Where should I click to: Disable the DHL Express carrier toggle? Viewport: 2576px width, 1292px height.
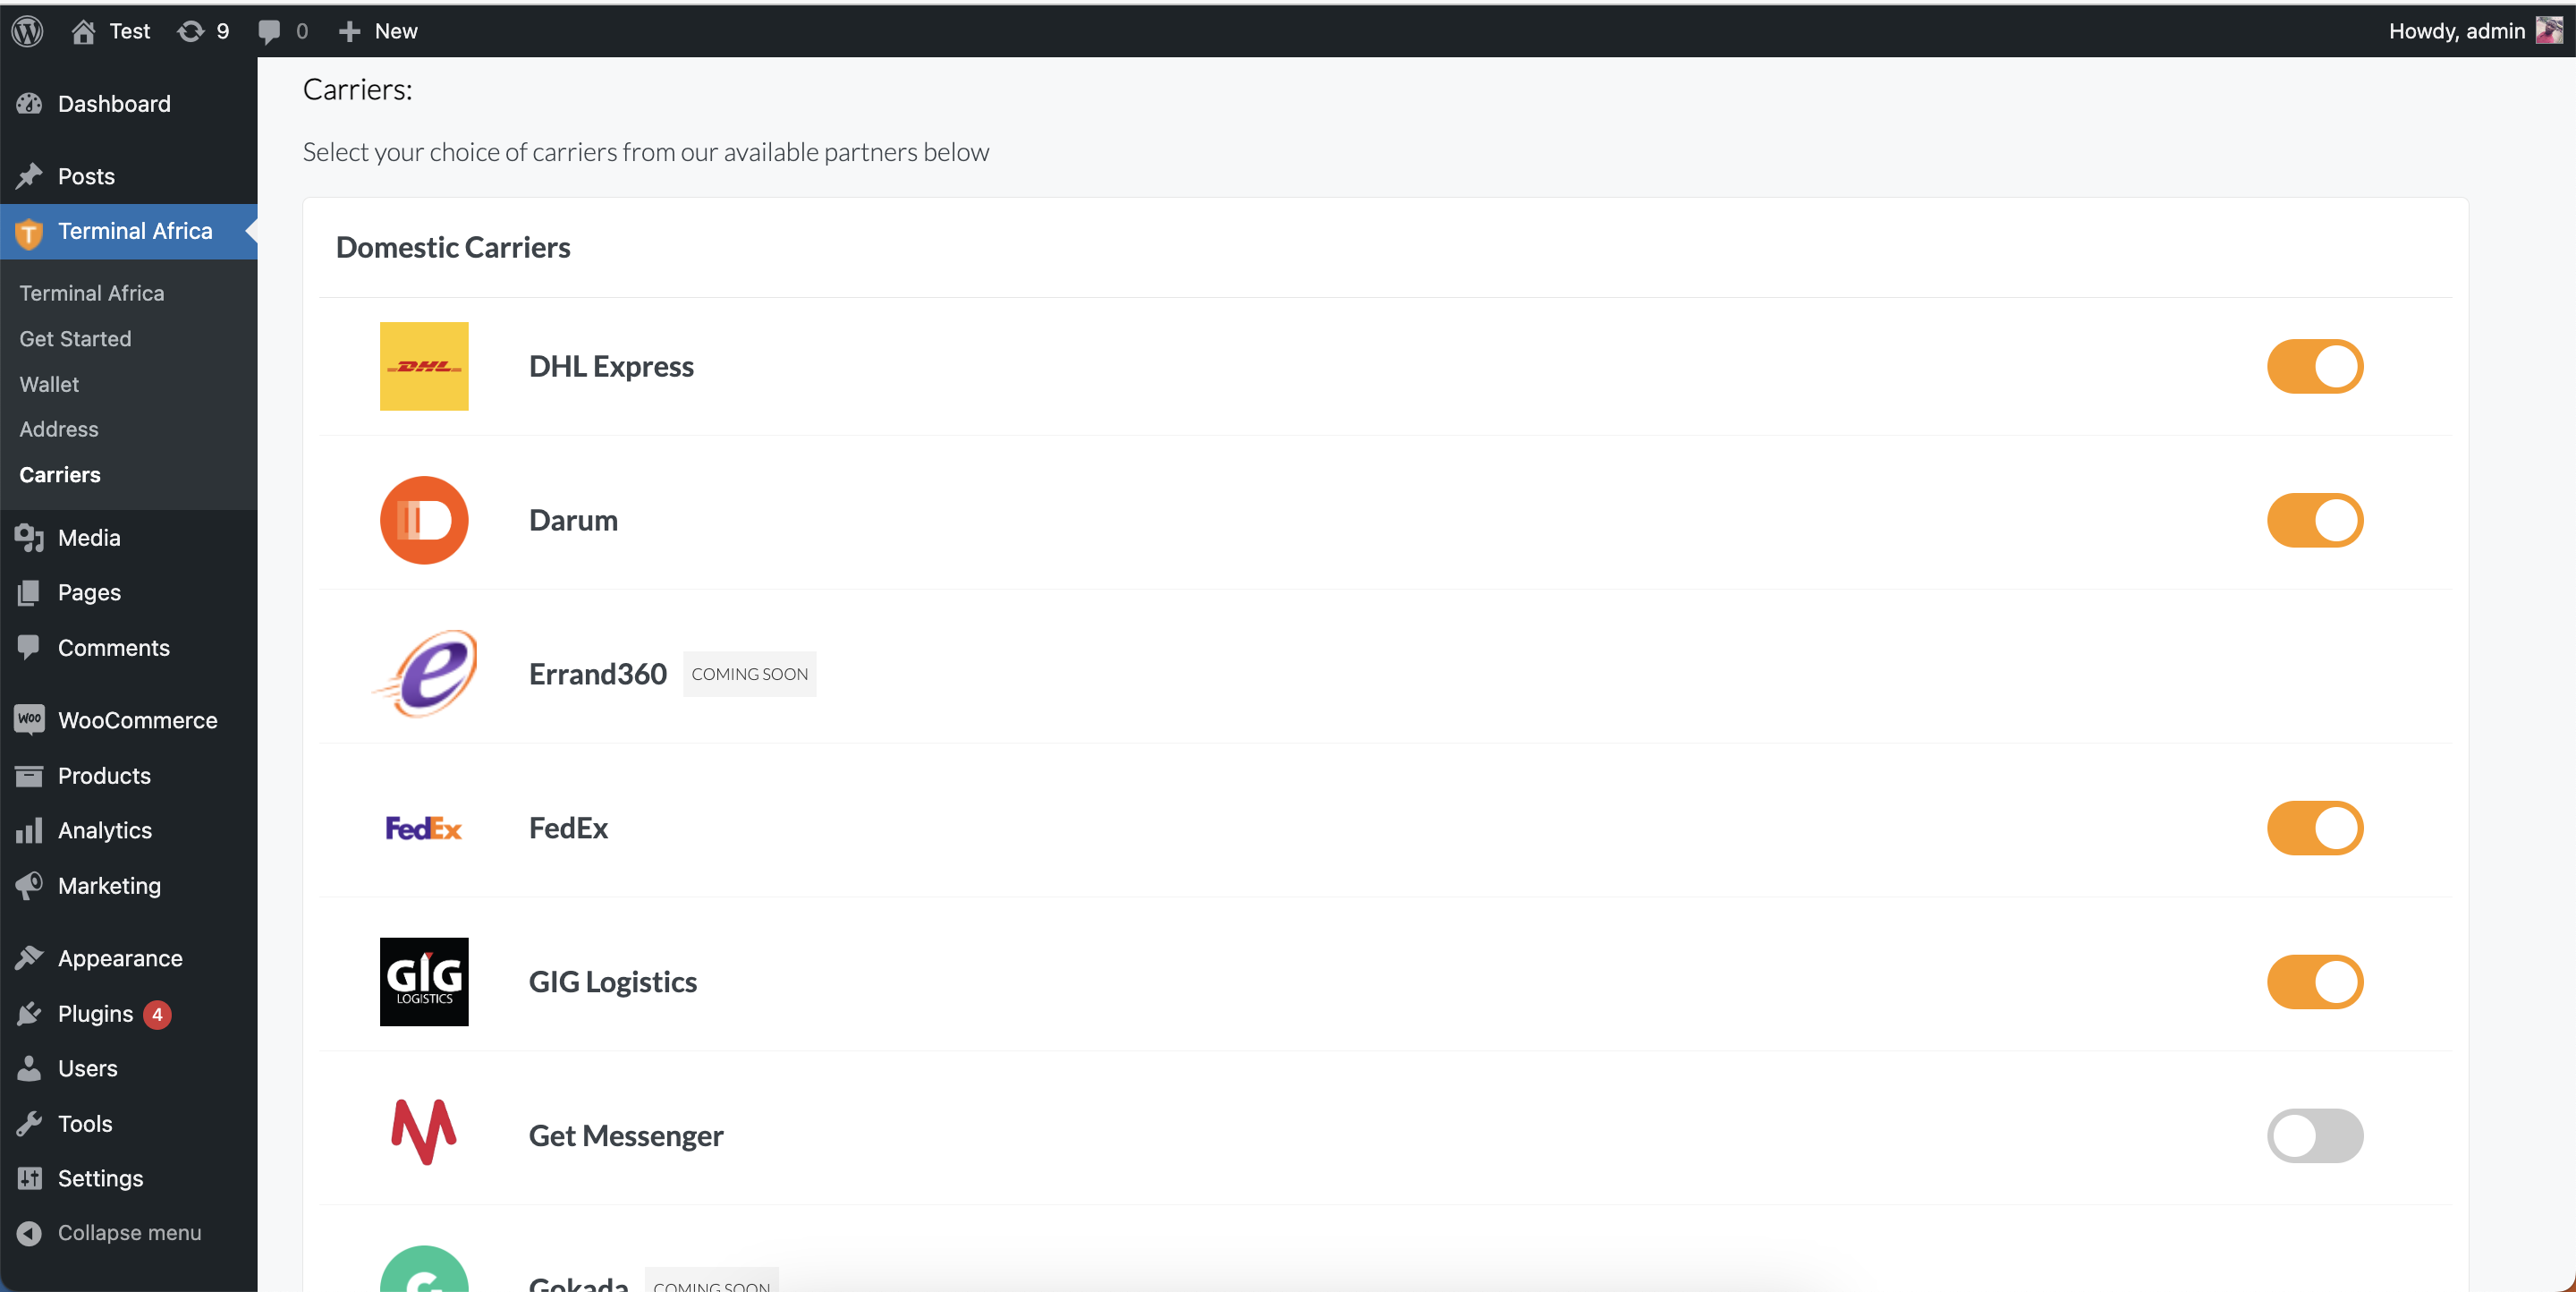pyautogui.click(x=2314, y=366)
